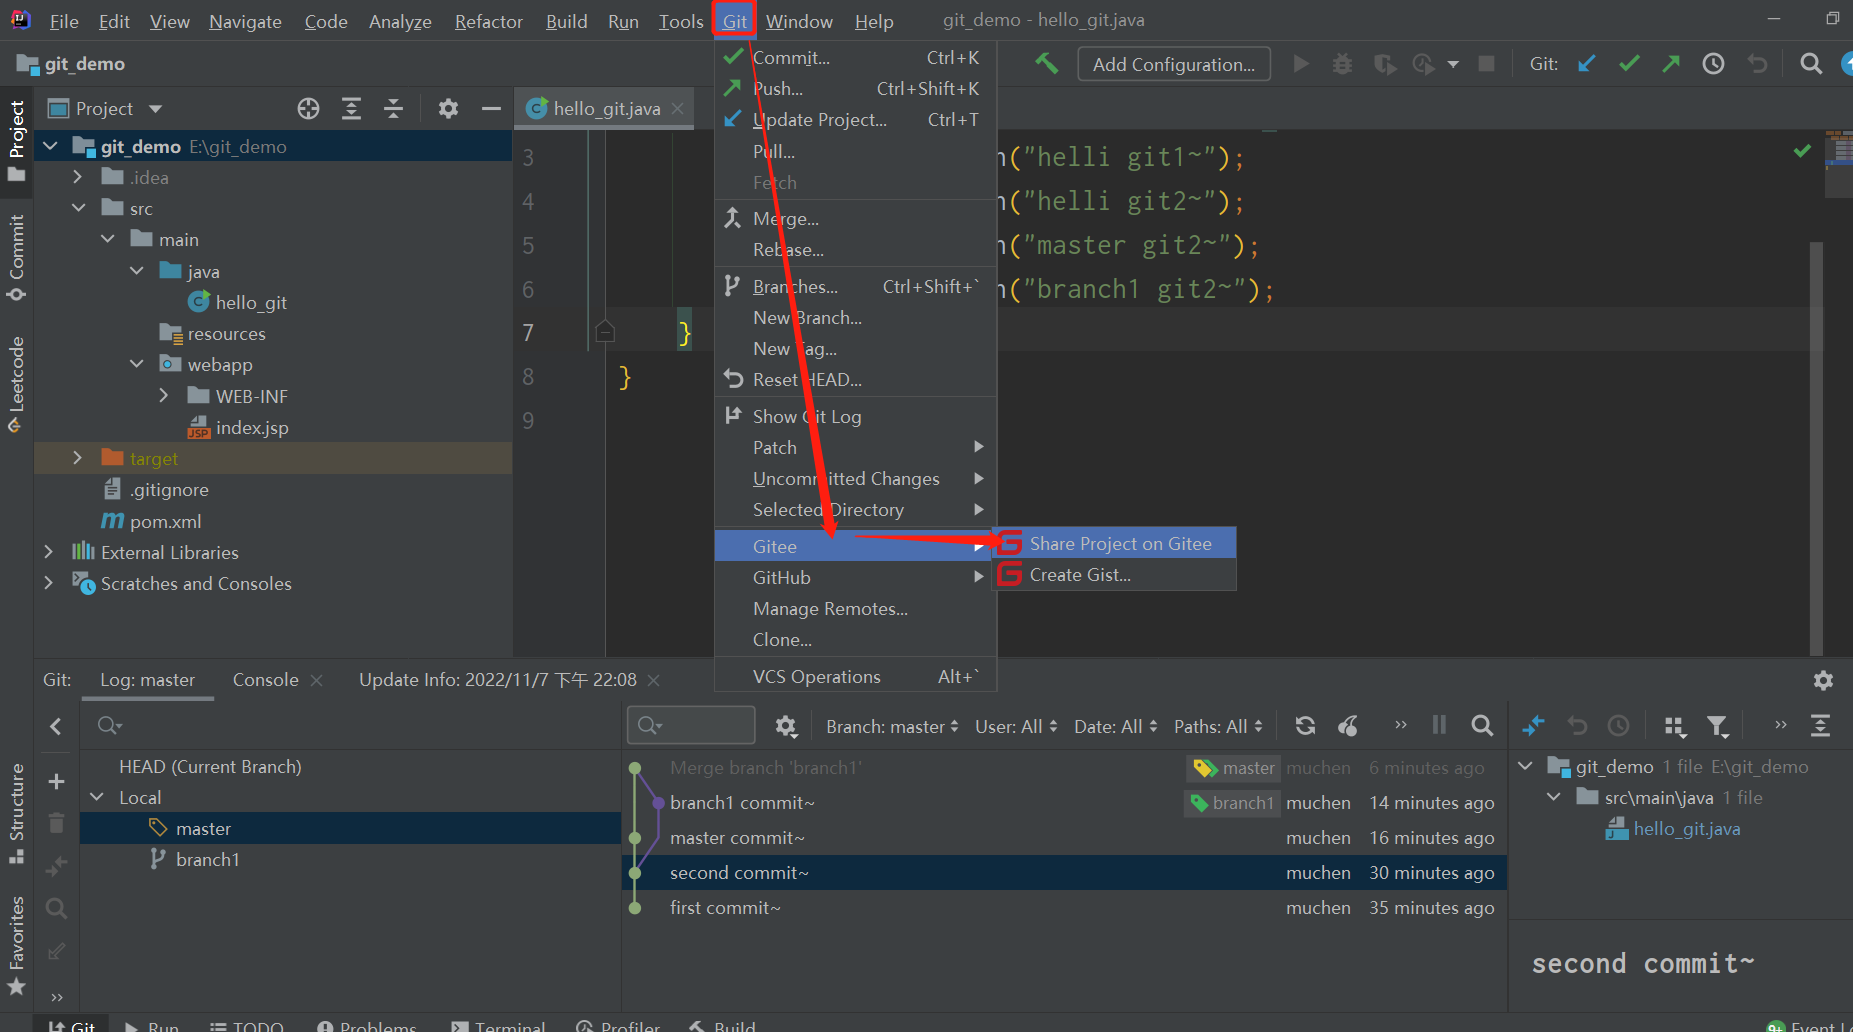
Task: Select Create Gist submenu item
Action: (x=1114, y=575)
